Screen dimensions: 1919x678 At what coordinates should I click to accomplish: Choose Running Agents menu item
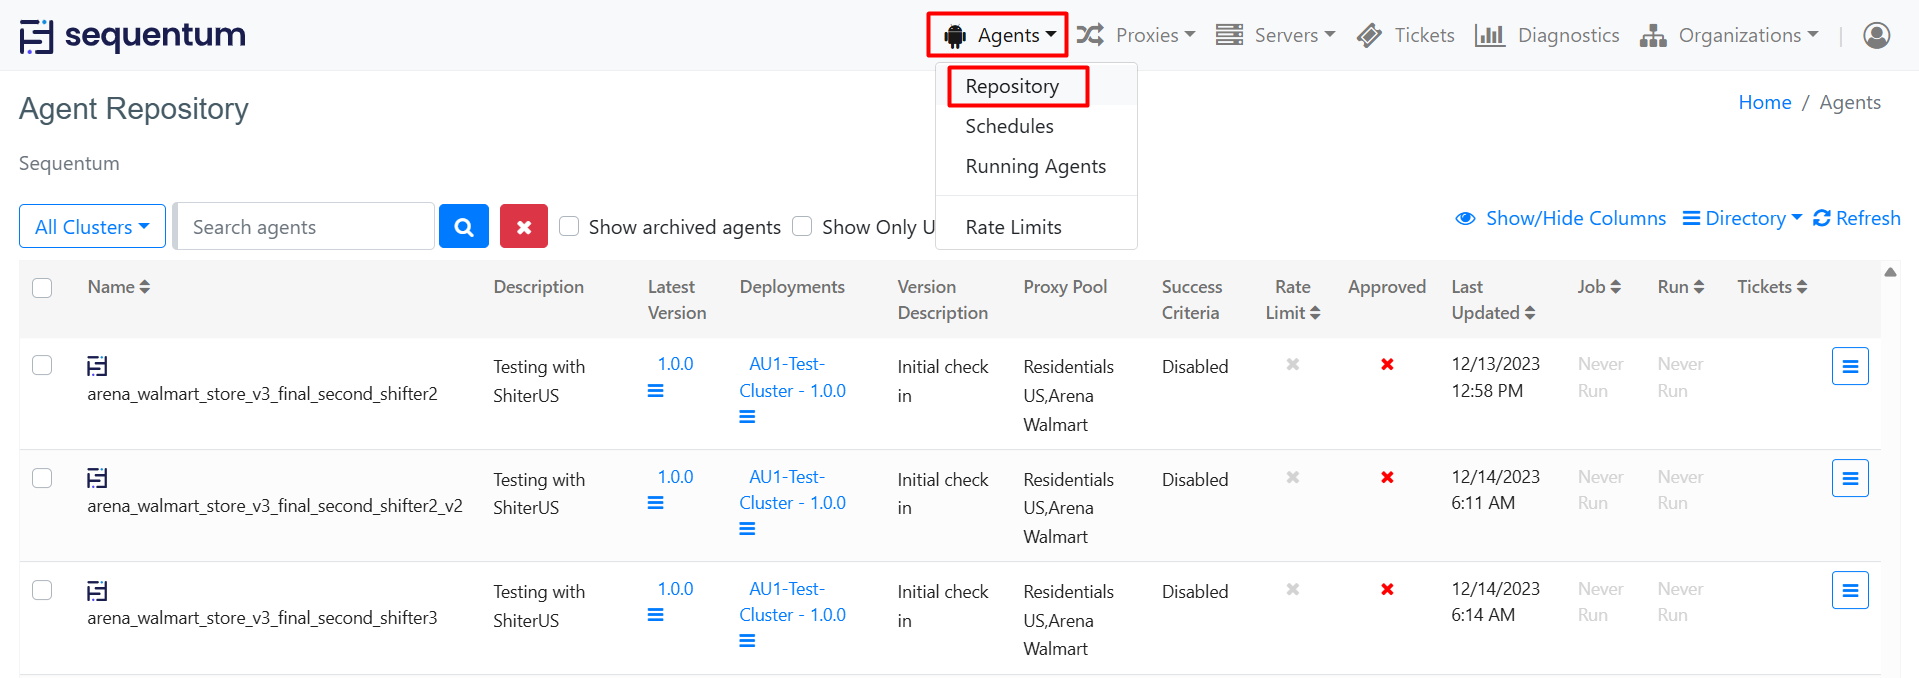pyautogui.click(x=1035, y=166)
